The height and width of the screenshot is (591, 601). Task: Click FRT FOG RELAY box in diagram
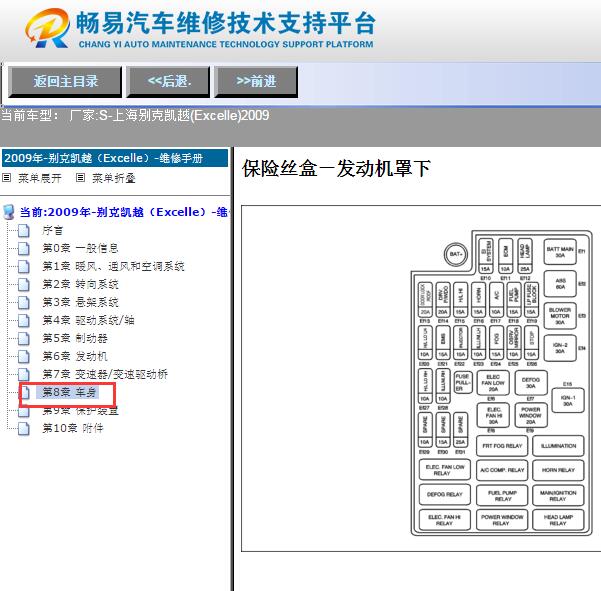[x=502, y=446]
